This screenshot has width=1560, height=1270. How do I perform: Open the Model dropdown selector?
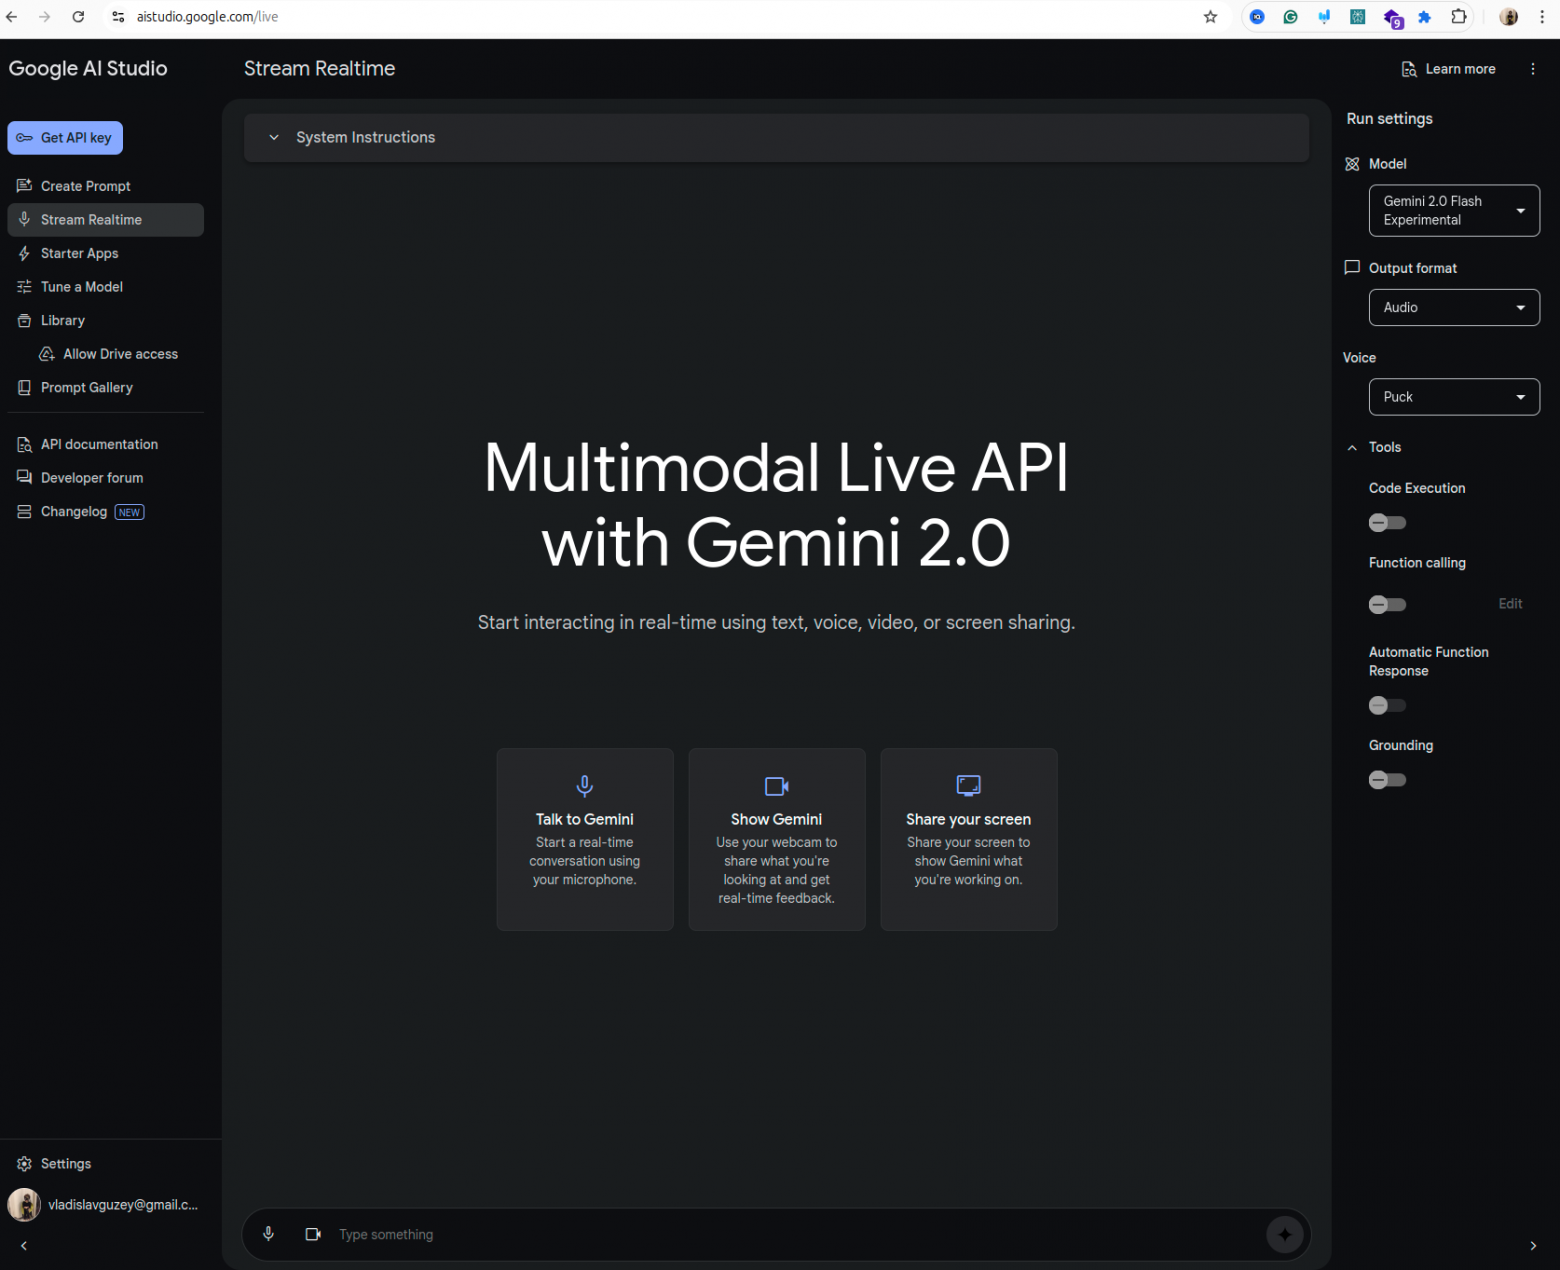[x=1453, y=211]
